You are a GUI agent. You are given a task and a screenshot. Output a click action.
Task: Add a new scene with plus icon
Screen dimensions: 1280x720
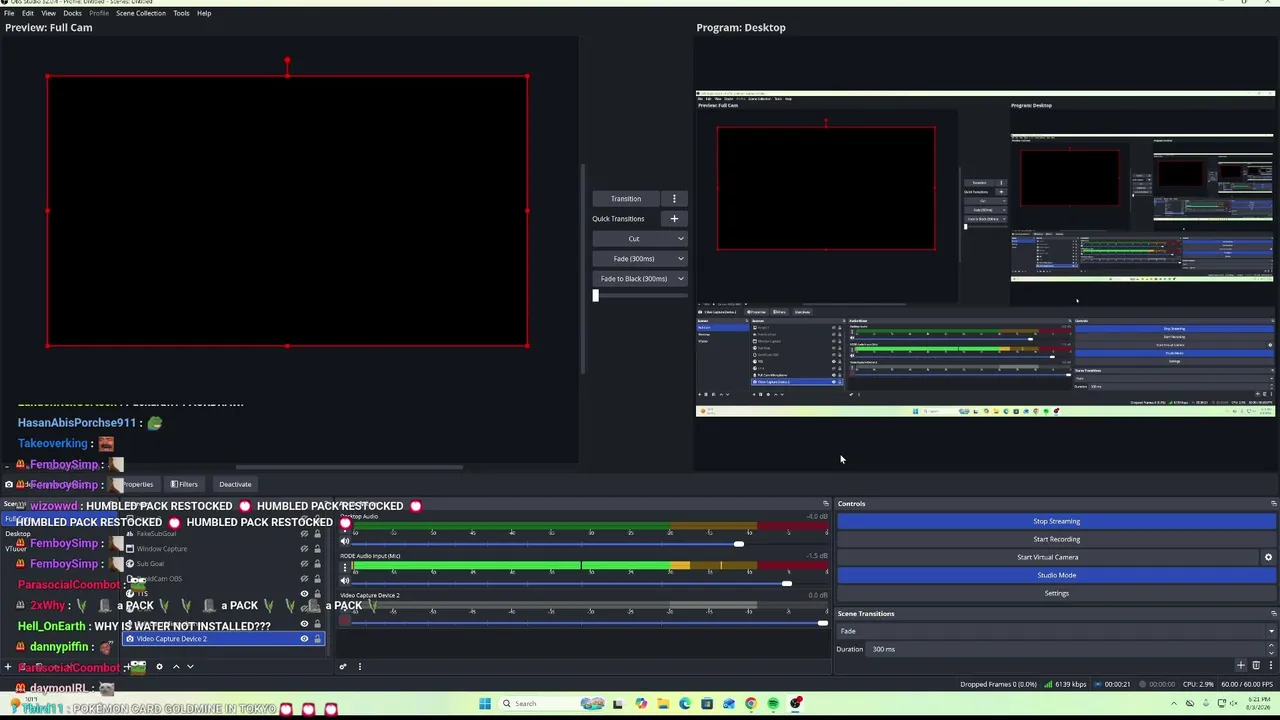click(x=8, y=666)
